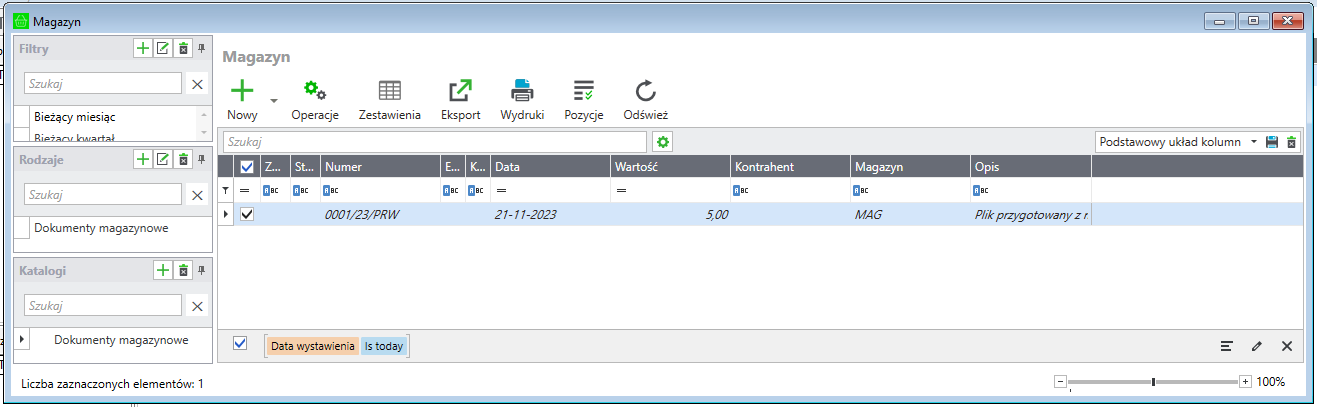Image resolution: width=1317 pixels, height=407 pixels.
Task: Refresh list with Odśwież
Action: click(x=645, y=91)
